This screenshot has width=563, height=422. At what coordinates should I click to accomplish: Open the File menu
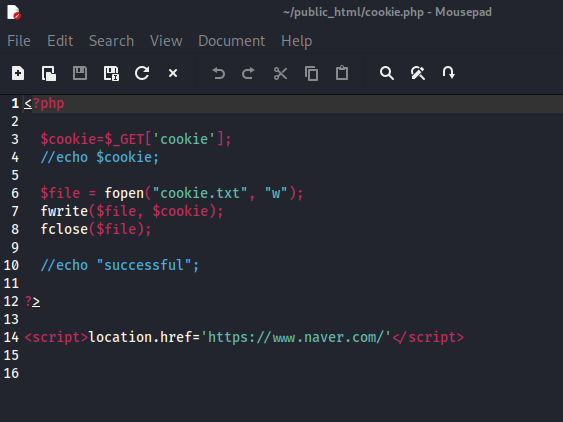tap(19, 41)
